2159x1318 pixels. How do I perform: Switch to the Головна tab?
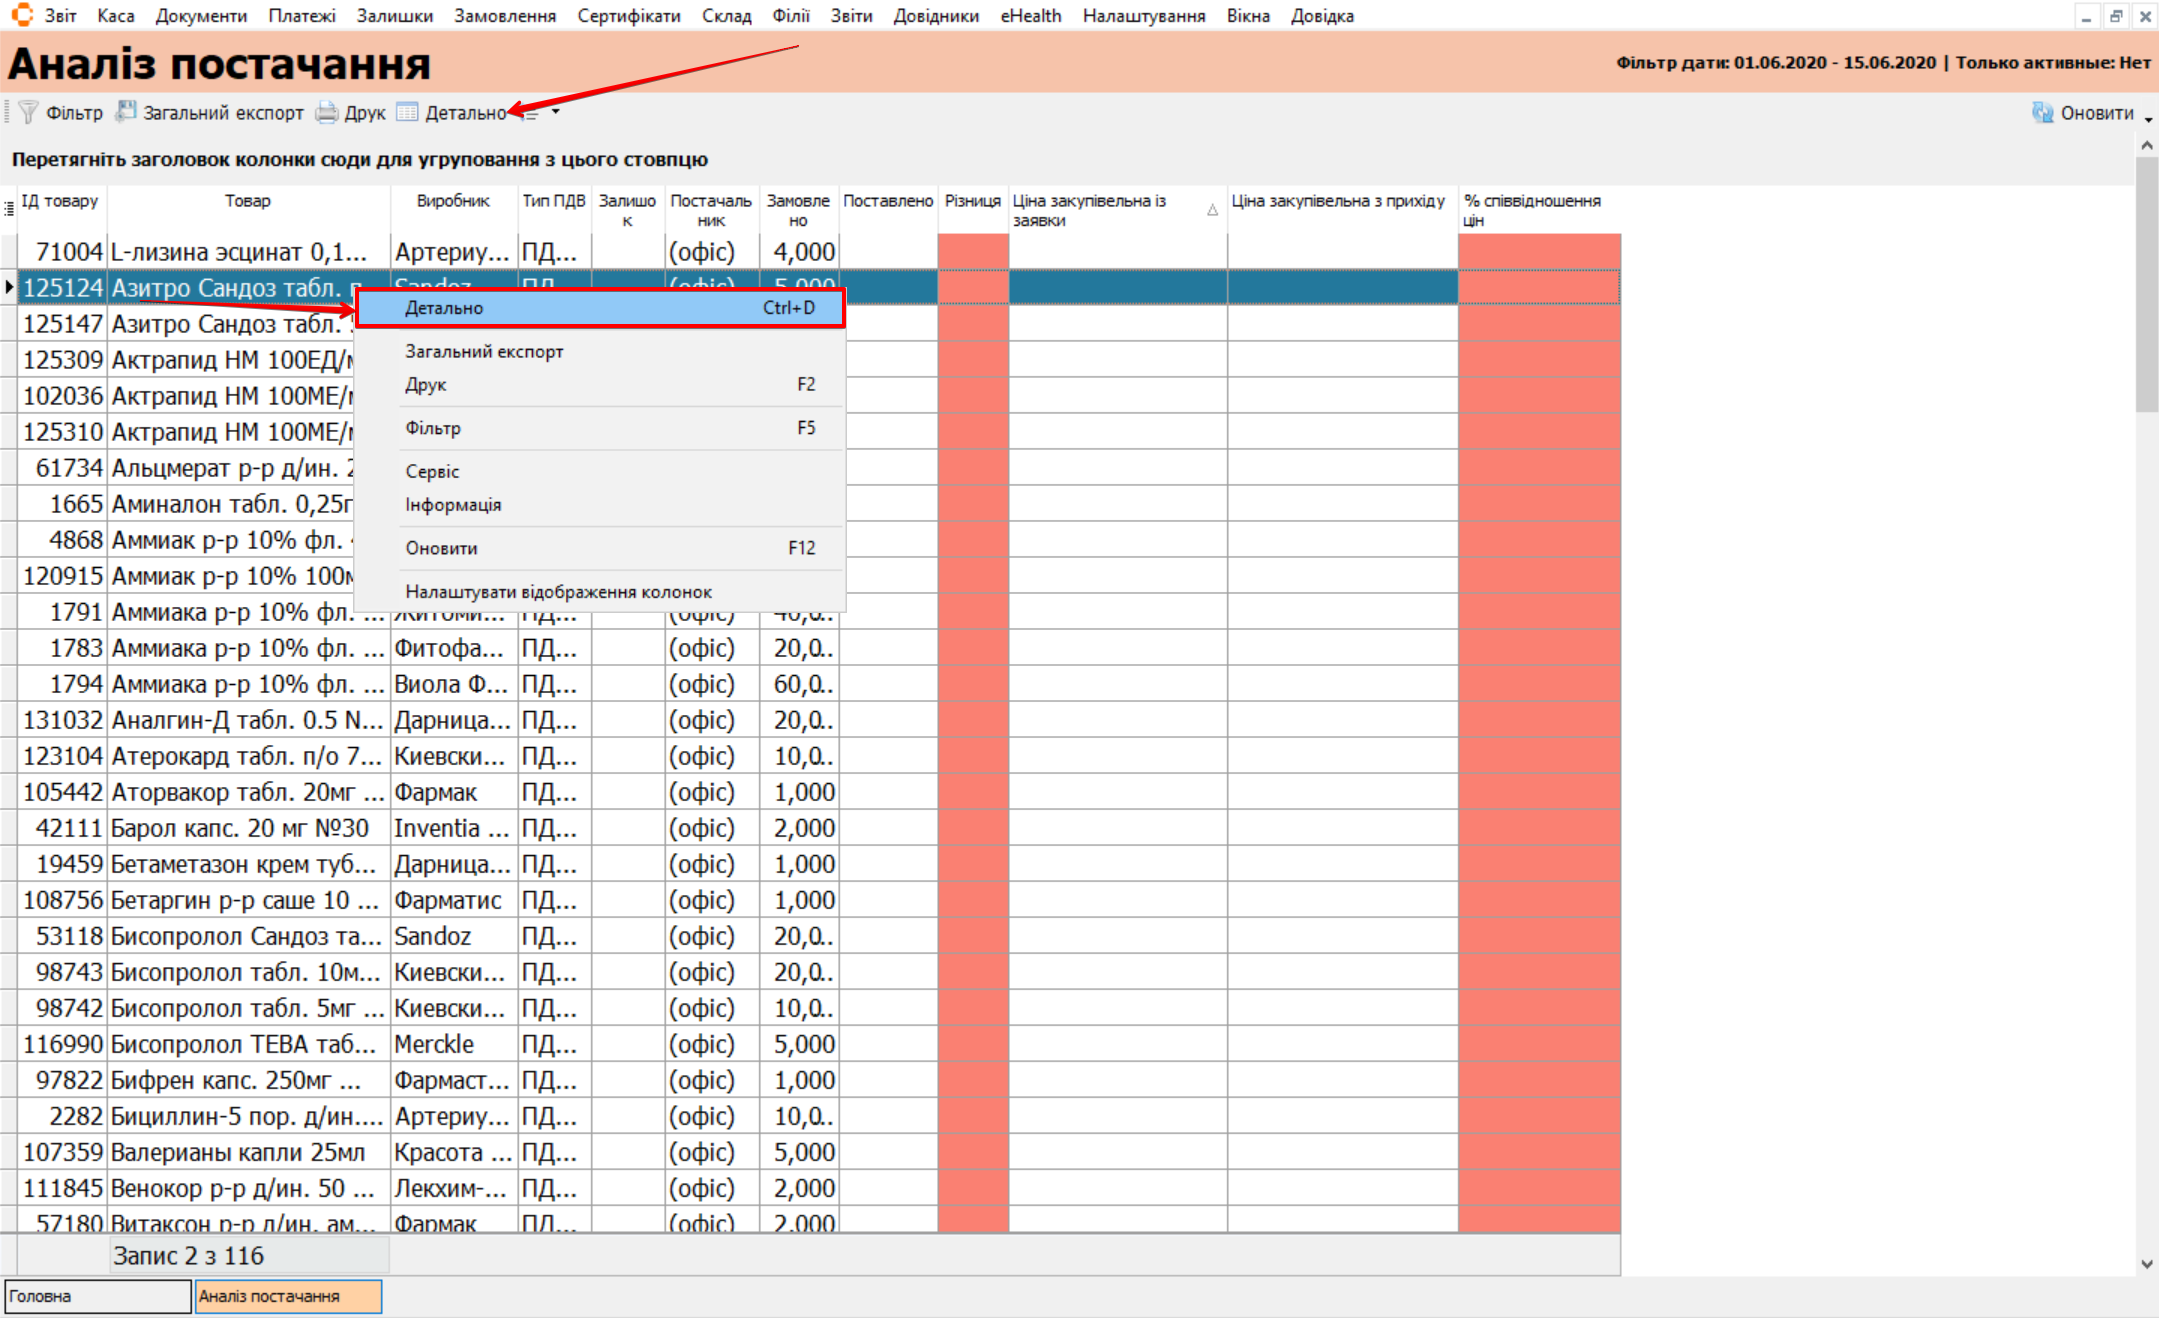pyautogui.click(x=97, y=1296)
